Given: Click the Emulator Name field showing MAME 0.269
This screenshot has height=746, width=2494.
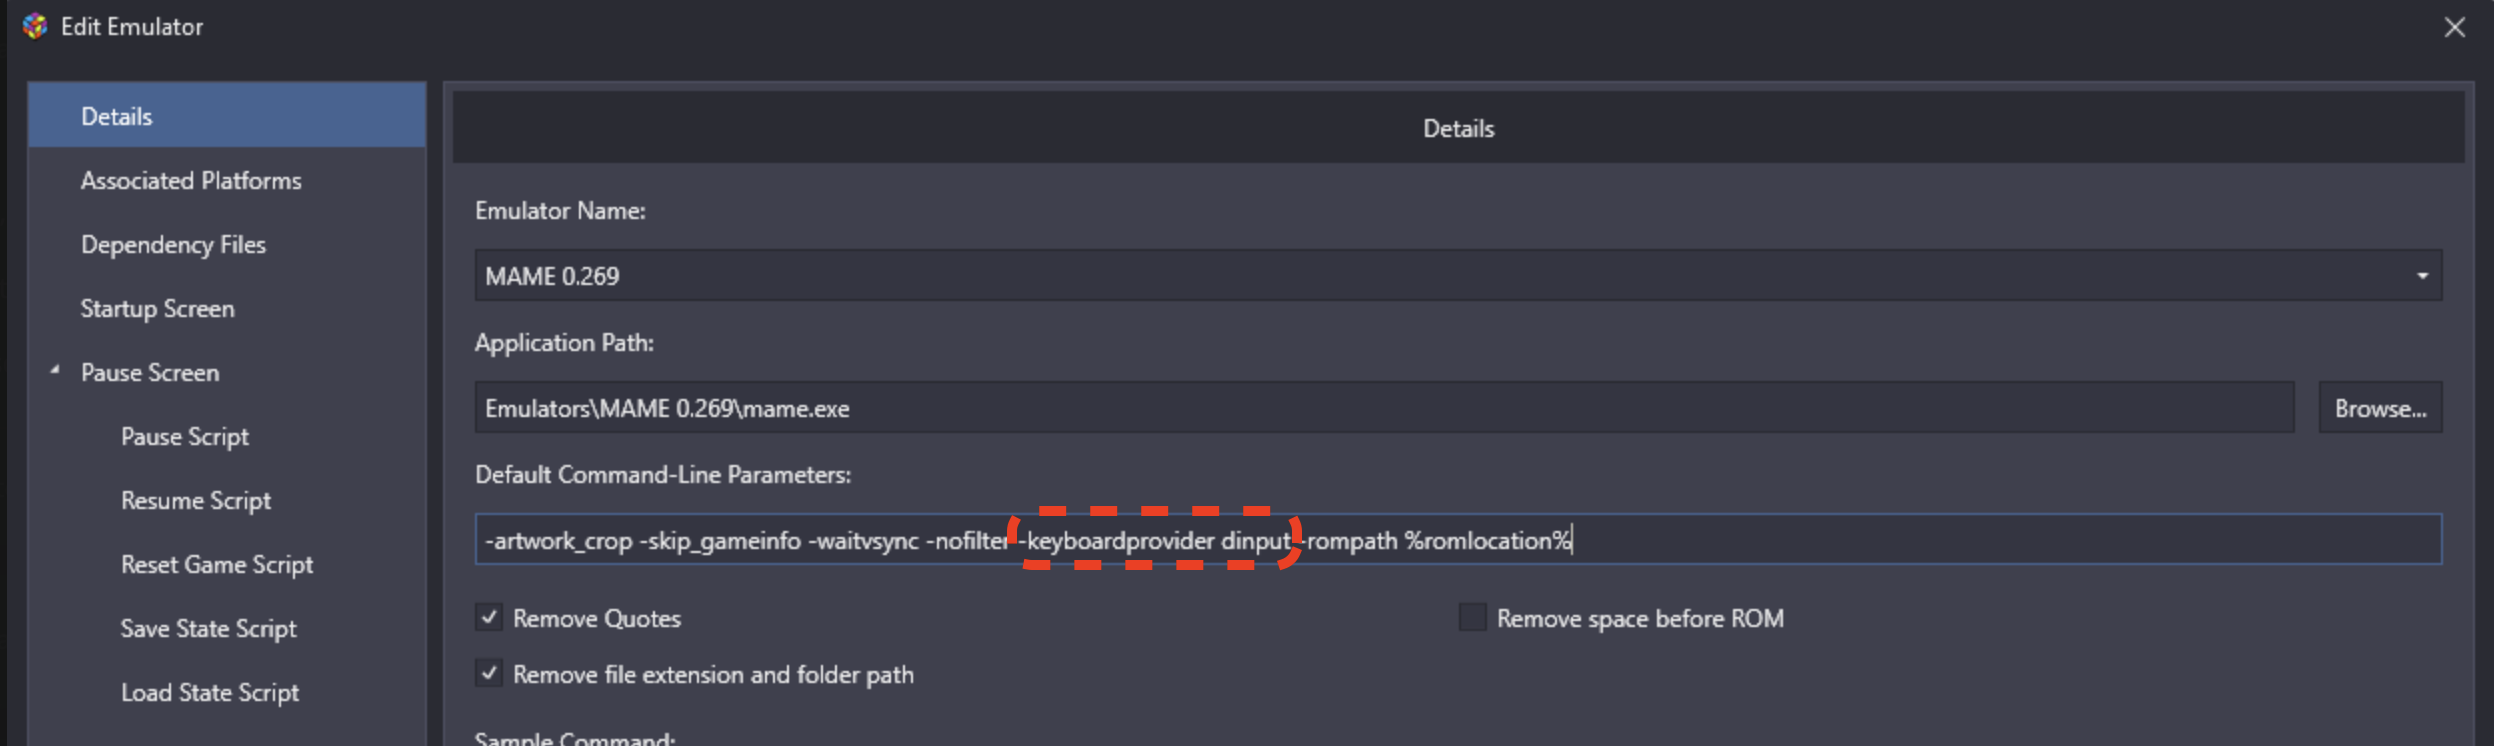Looking at the screenshot, I should point(1458,275).
